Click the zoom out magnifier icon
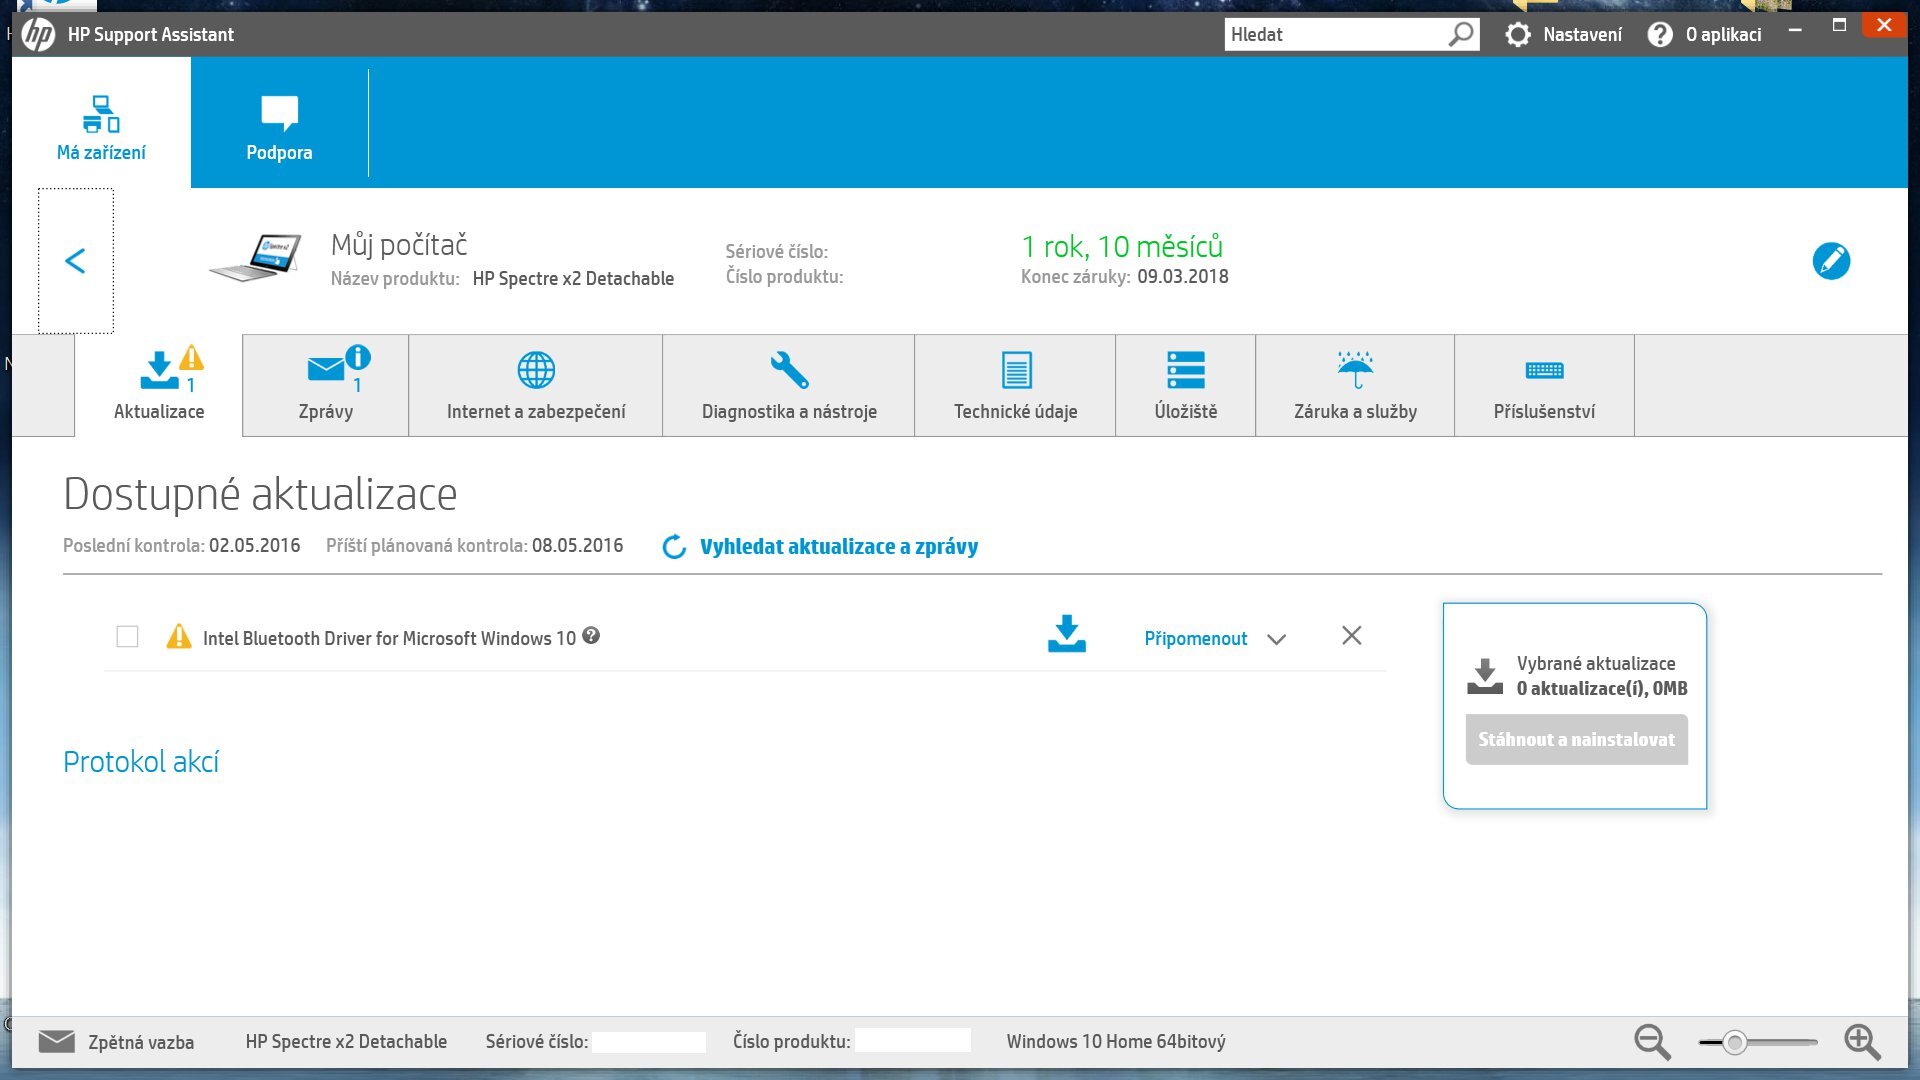This screenshot has height=1080, width=1920. [1651, 1041]
